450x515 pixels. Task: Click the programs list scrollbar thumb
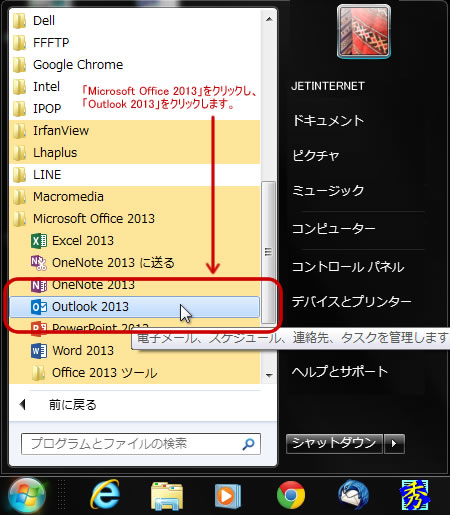268,252
